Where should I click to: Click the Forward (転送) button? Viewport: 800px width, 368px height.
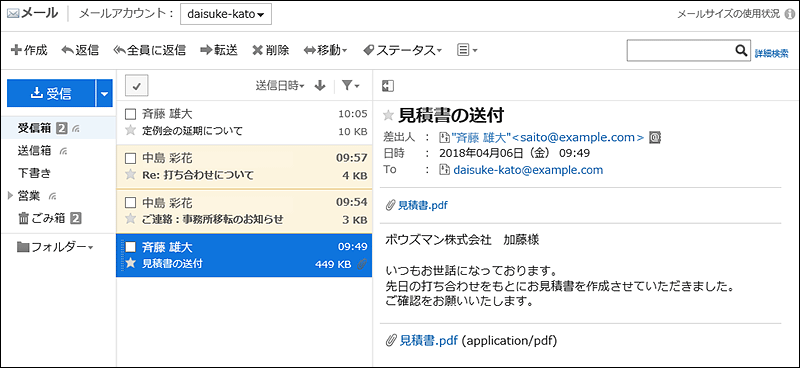[x=219, y=50]
